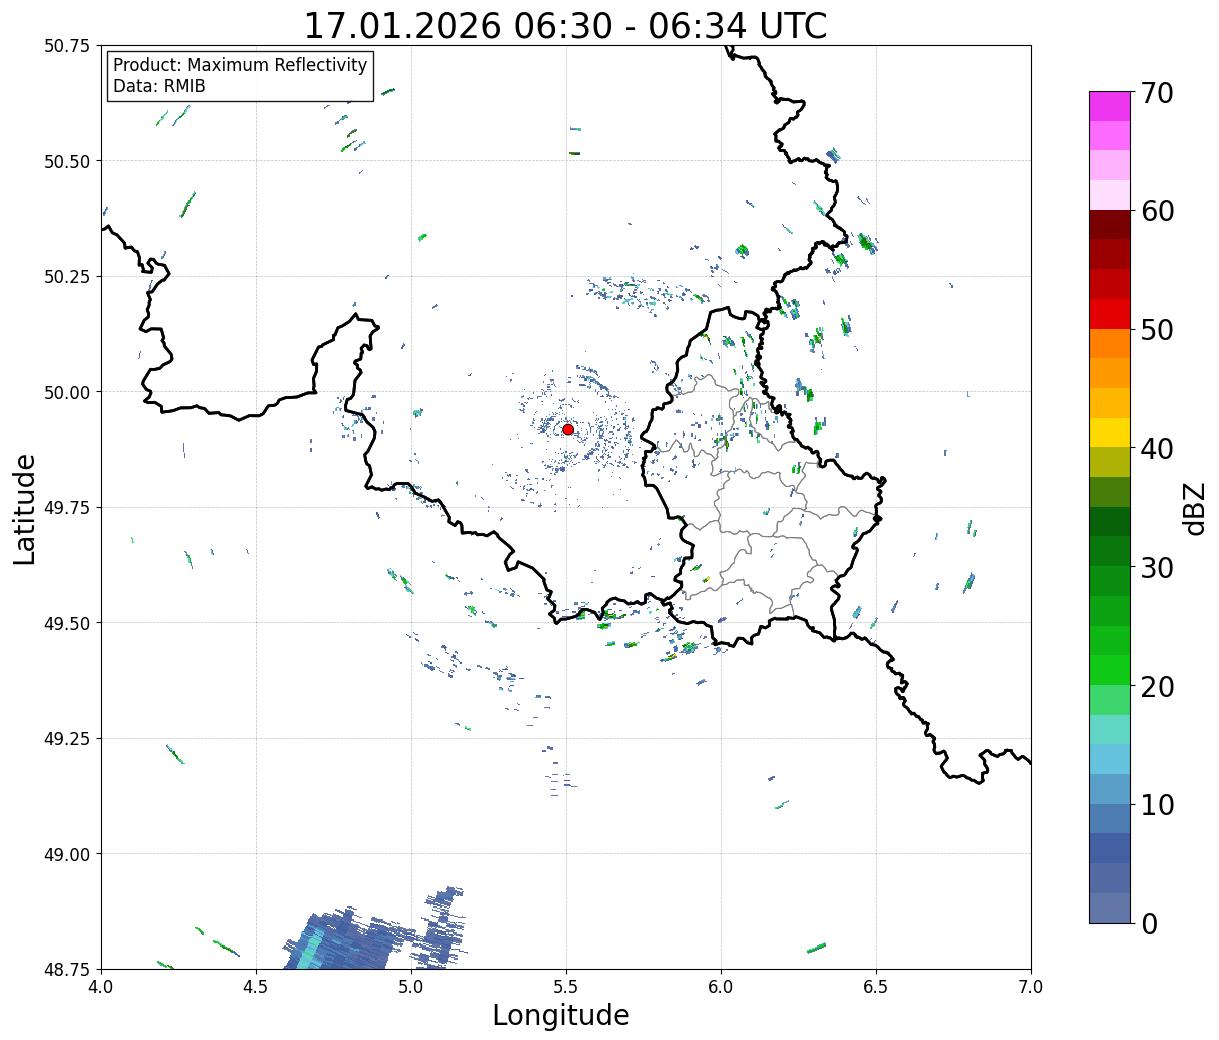Click the longitude tick label 6.5
The height and width of the screenshot is (1040, 1219).
pyautogui.click(x=876, y=987)
